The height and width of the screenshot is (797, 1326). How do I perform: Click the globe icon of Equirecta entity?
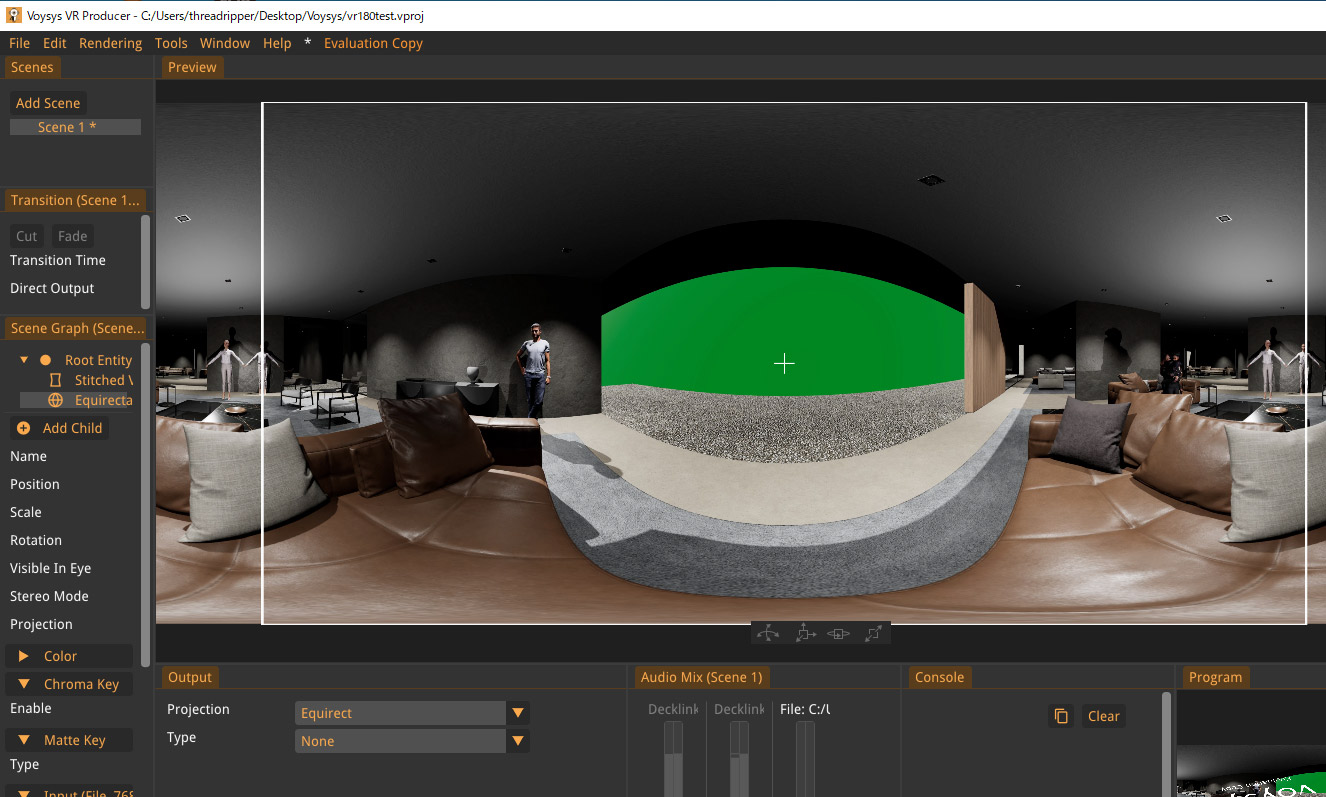55,400
